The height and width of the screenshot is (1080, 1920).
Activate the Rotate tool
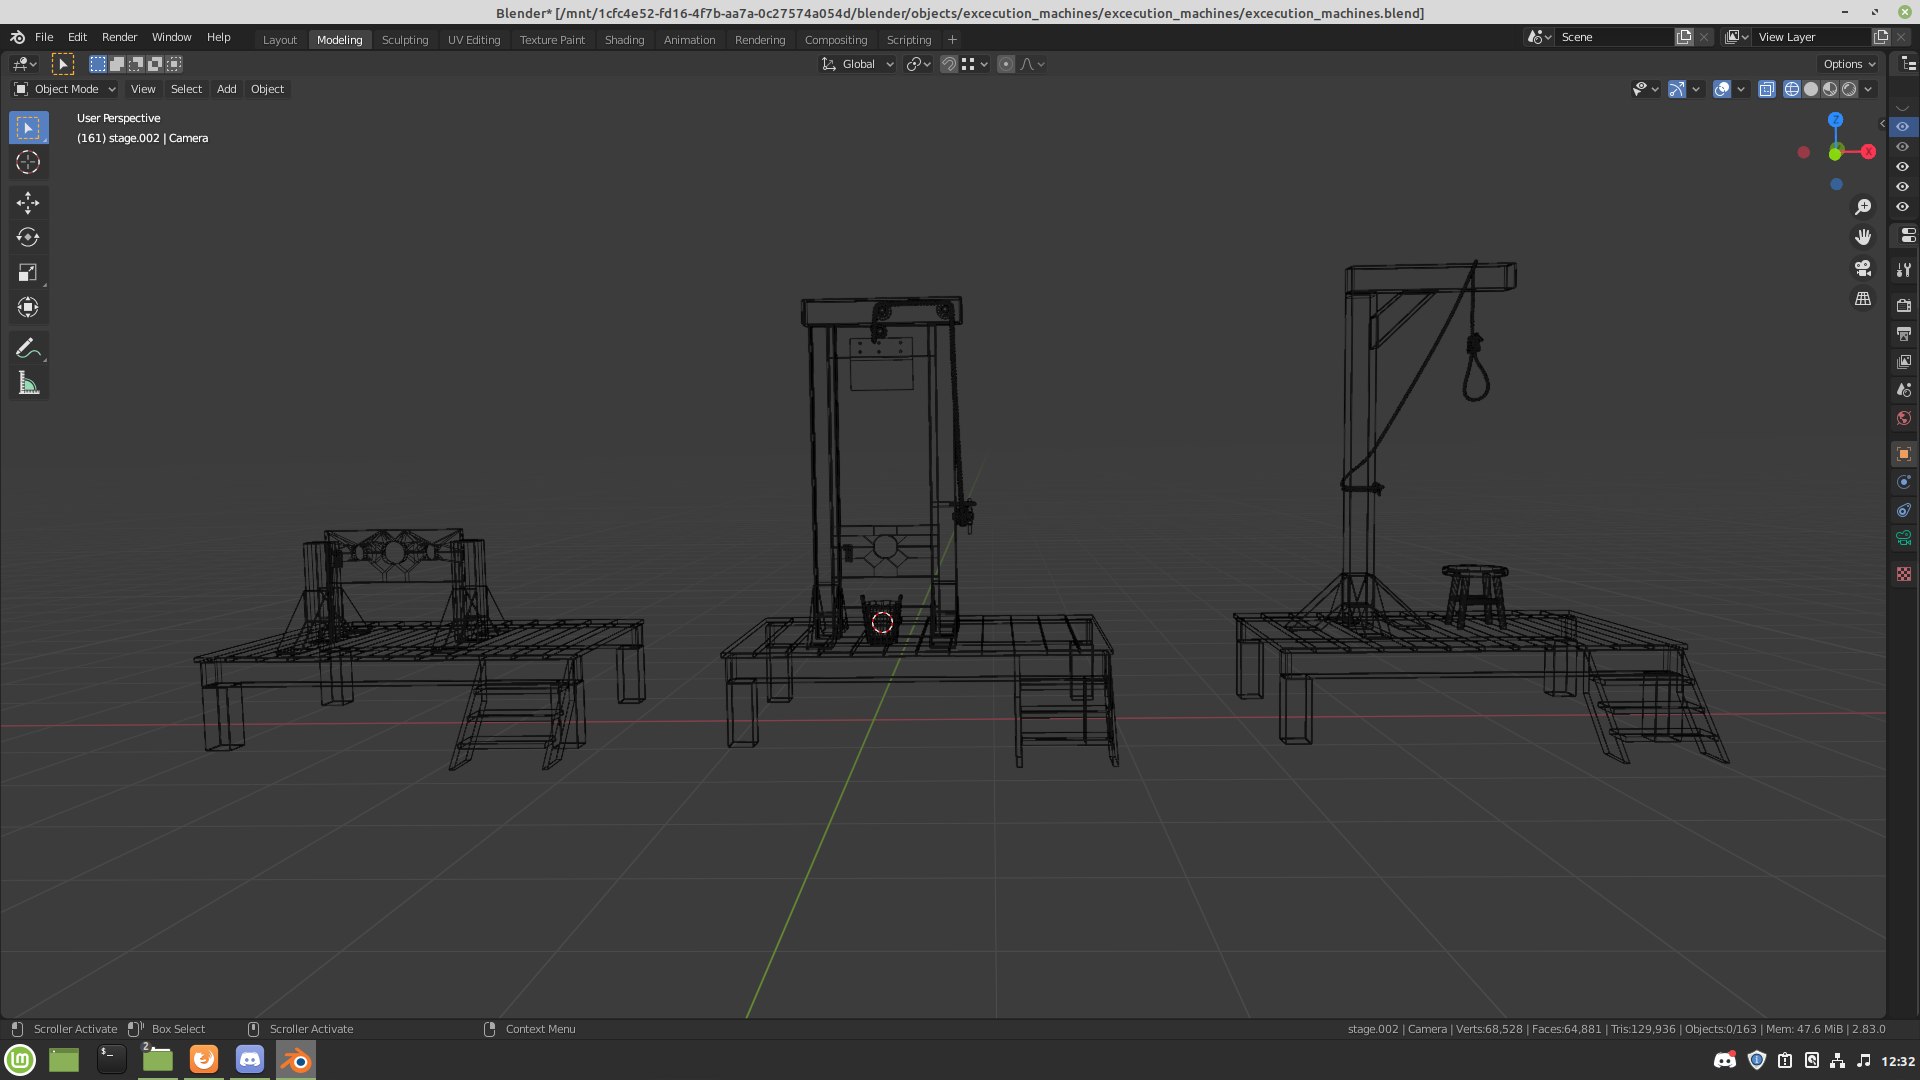28,237
